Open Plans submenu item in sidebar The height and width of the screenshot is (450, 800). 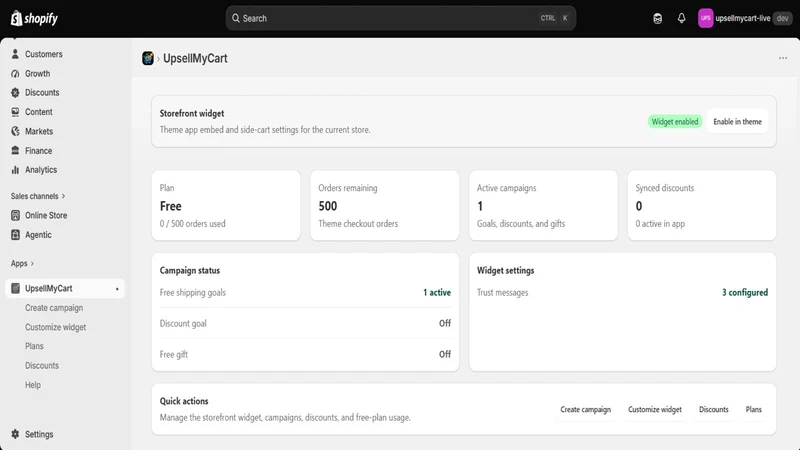(x=34, y=346)
